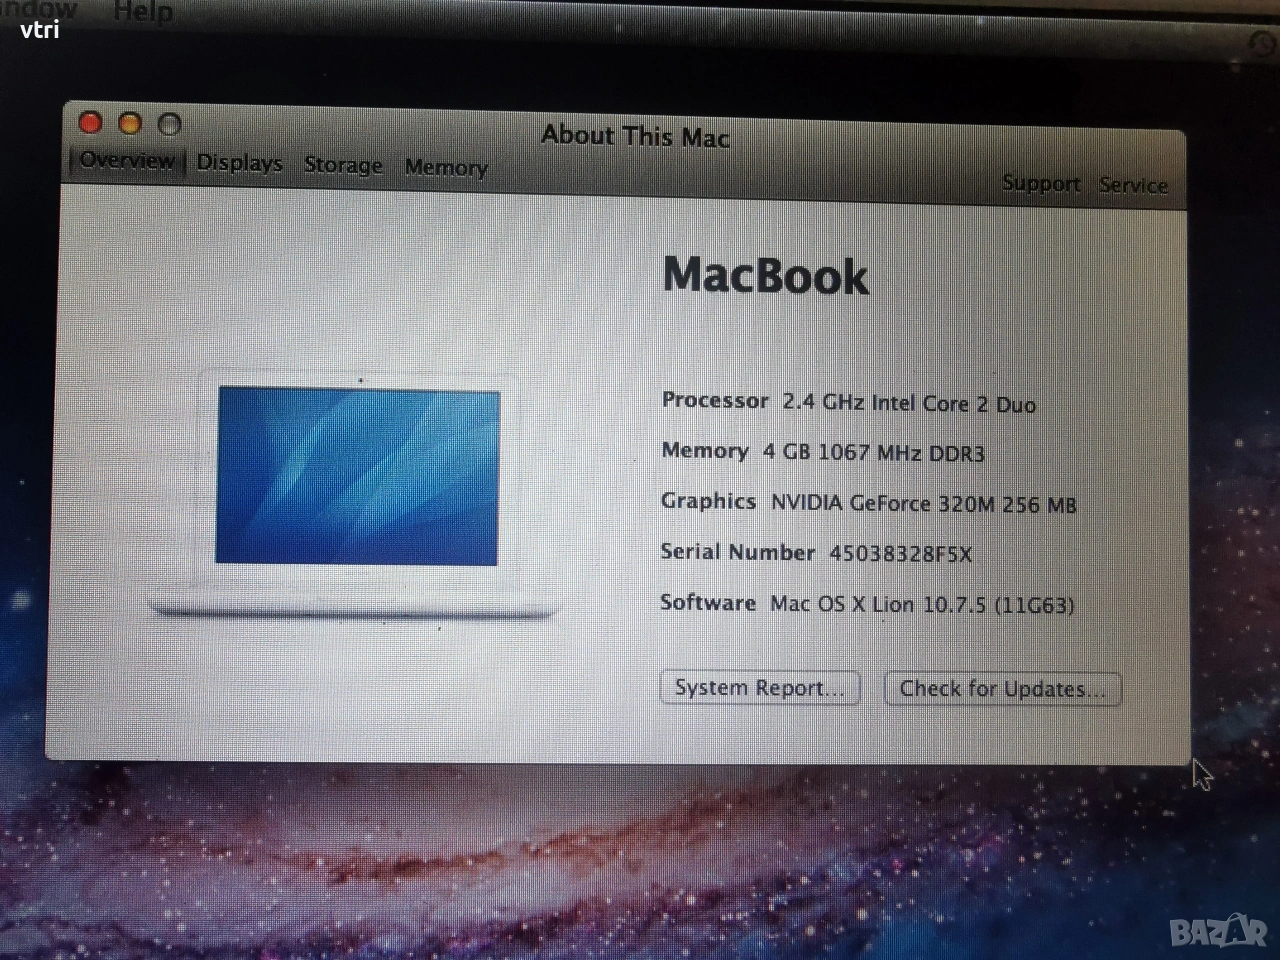Select the Storage tab
Image resolution: width=1280 pixels, height=960 pixels.
pyautogui.click(x=343, y=165)
